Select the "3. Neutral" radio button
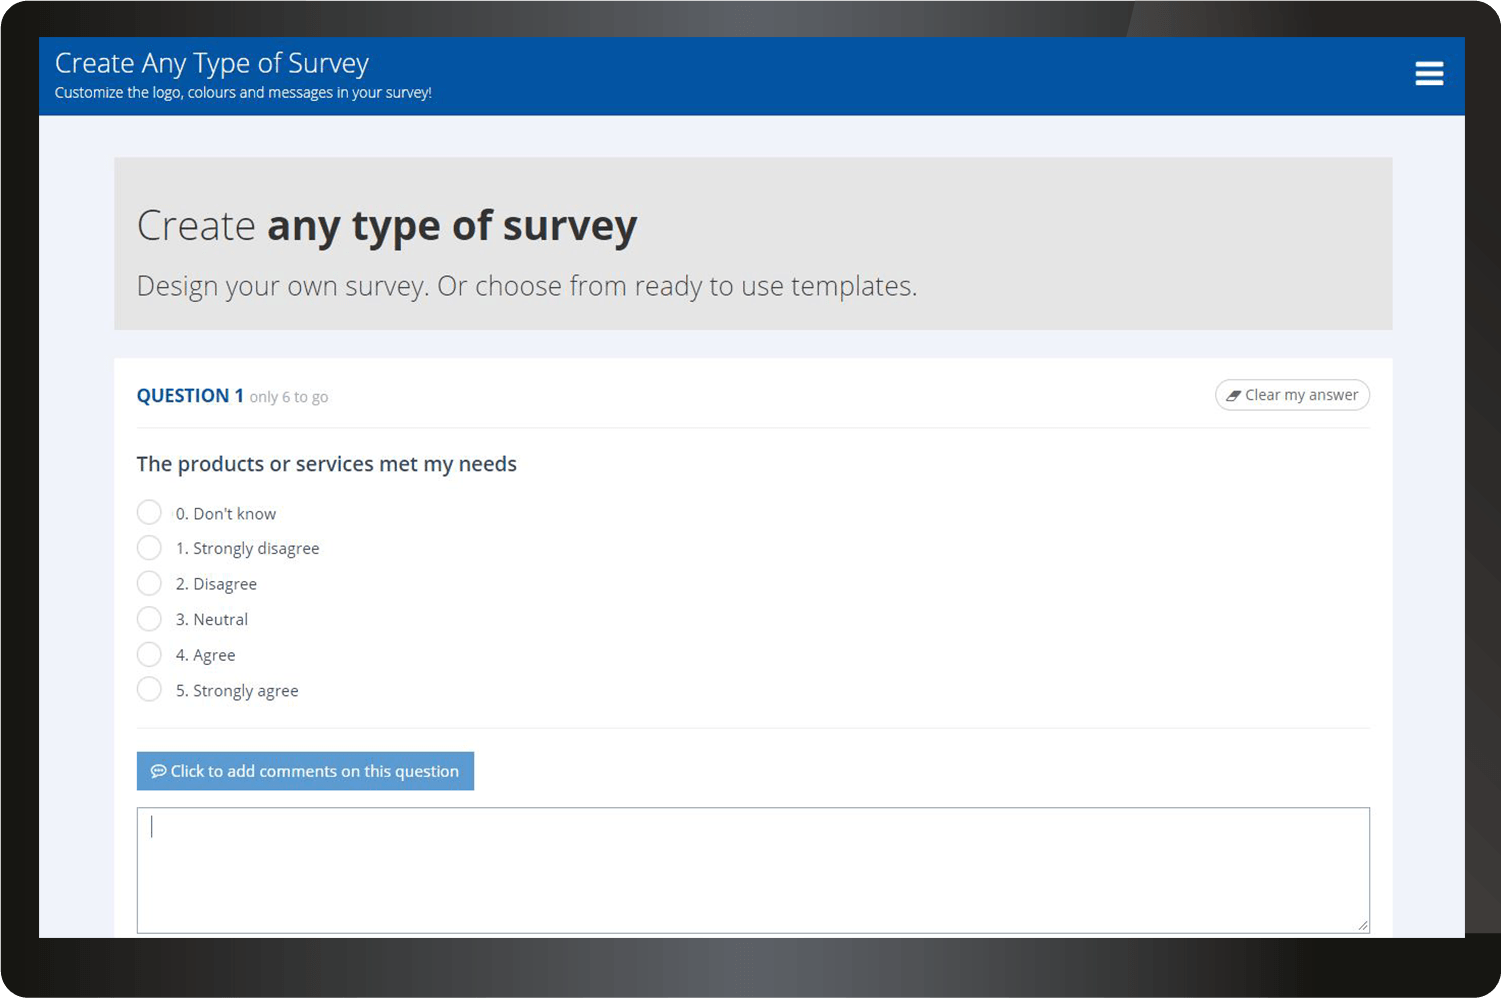1501x998 pixels. point(149,619)
